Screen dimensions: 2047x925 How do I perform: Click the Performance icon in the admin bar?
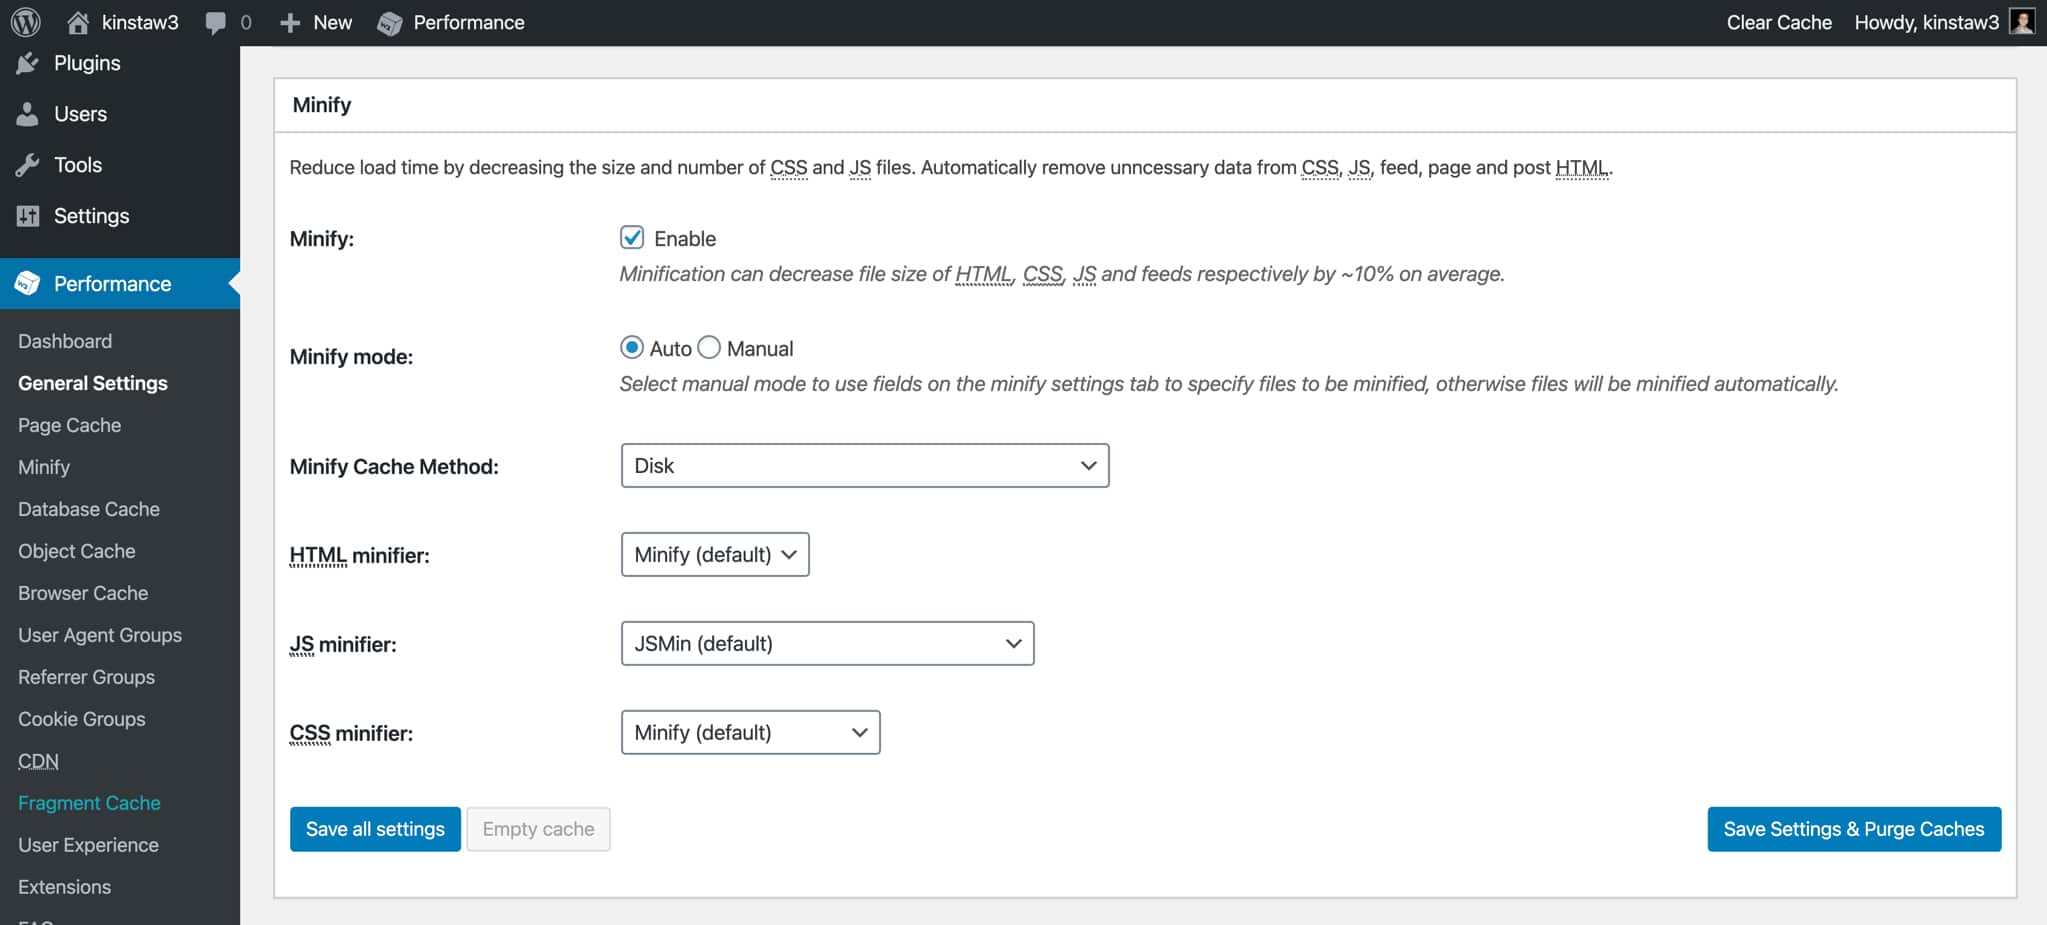click(389, 22)
